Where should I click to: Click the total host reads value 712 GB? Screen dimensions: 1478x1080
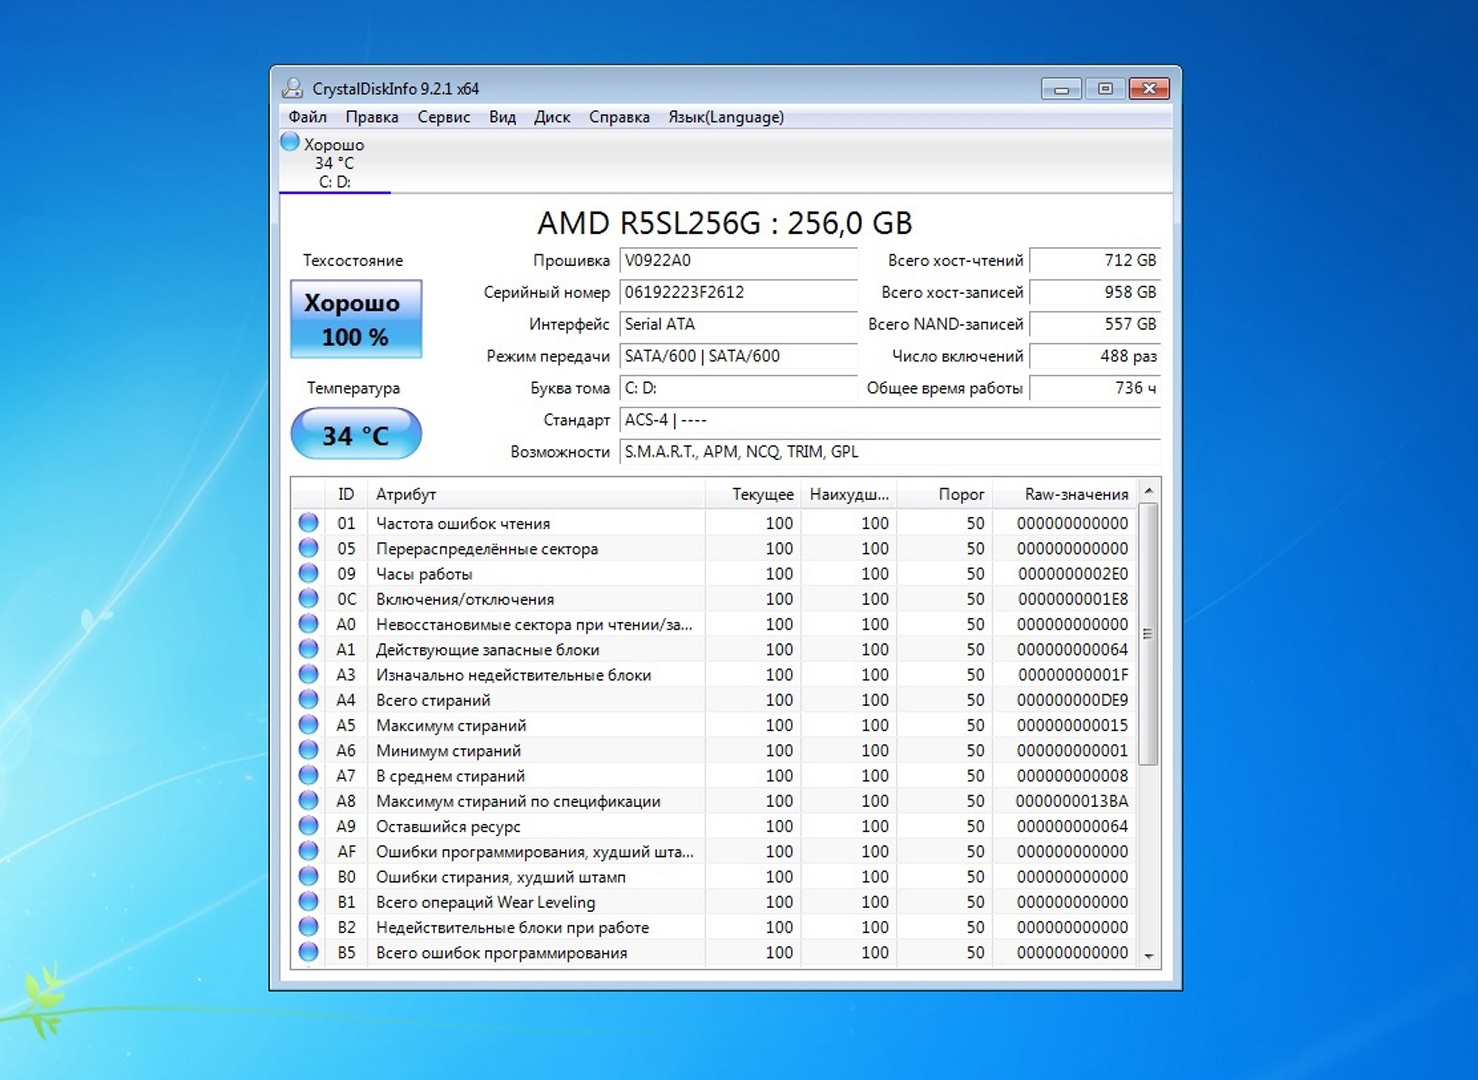pyautogui.click(x=1095, y=261)
